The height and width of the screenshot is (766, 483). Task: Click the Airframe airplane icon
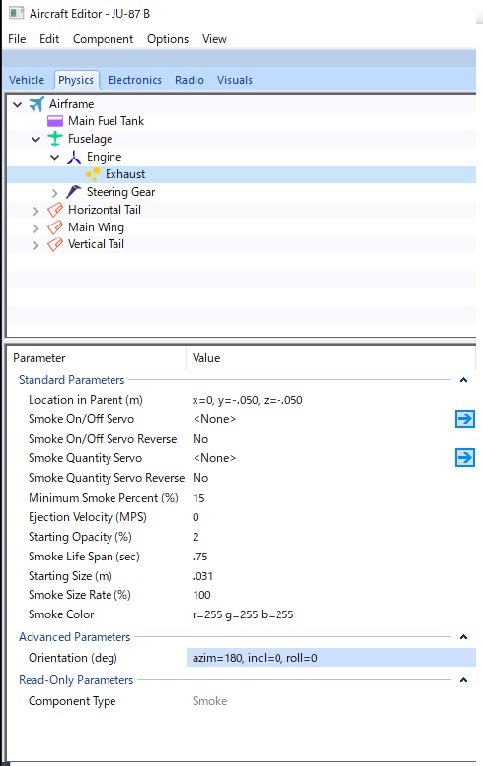point(37,104)
